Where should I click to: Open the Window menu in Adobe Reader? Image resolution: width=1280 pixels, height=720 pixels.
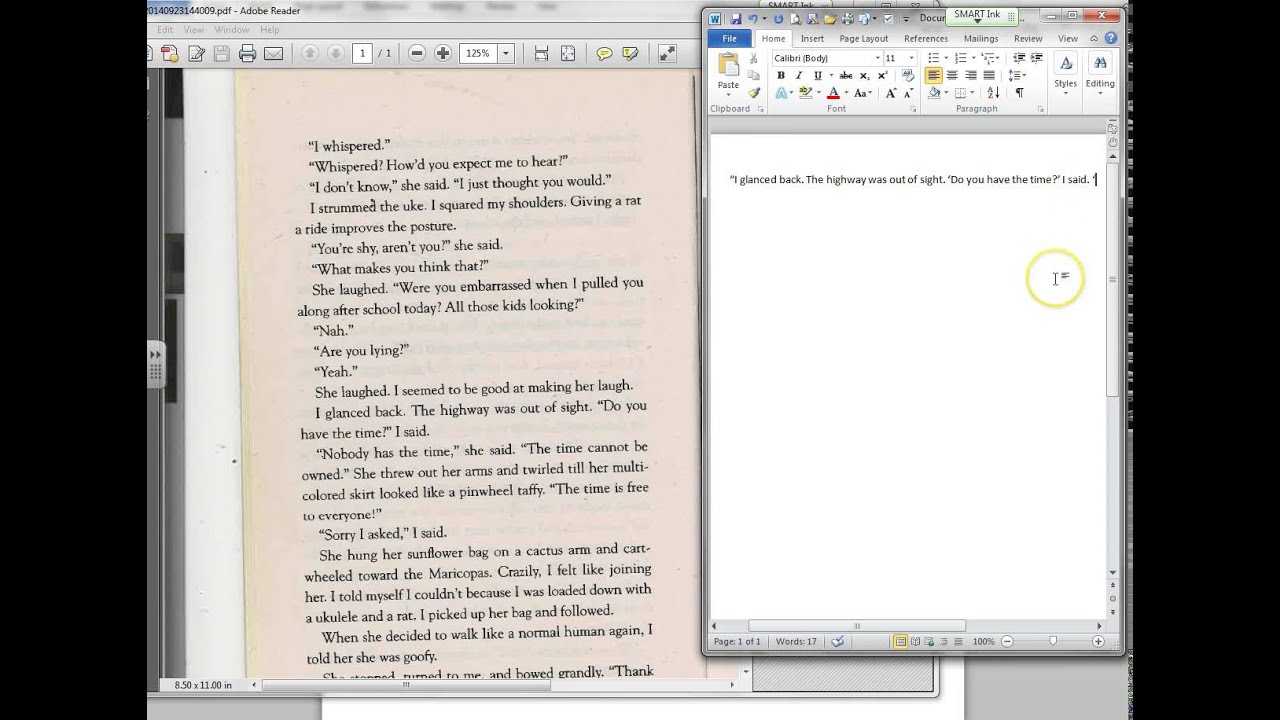pyautogui.click(x=231, y=30)
